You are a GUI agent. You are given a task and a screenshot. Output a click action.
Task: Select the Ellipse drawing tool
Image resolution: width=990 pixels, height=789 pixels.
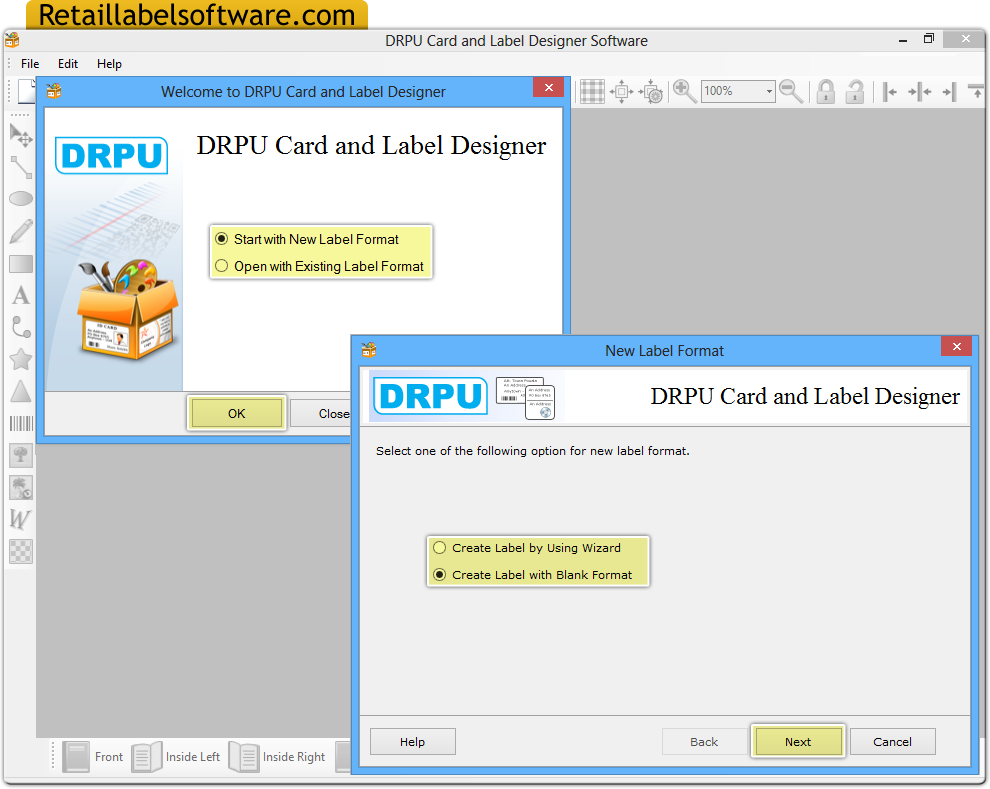click(x=21, y=199)
